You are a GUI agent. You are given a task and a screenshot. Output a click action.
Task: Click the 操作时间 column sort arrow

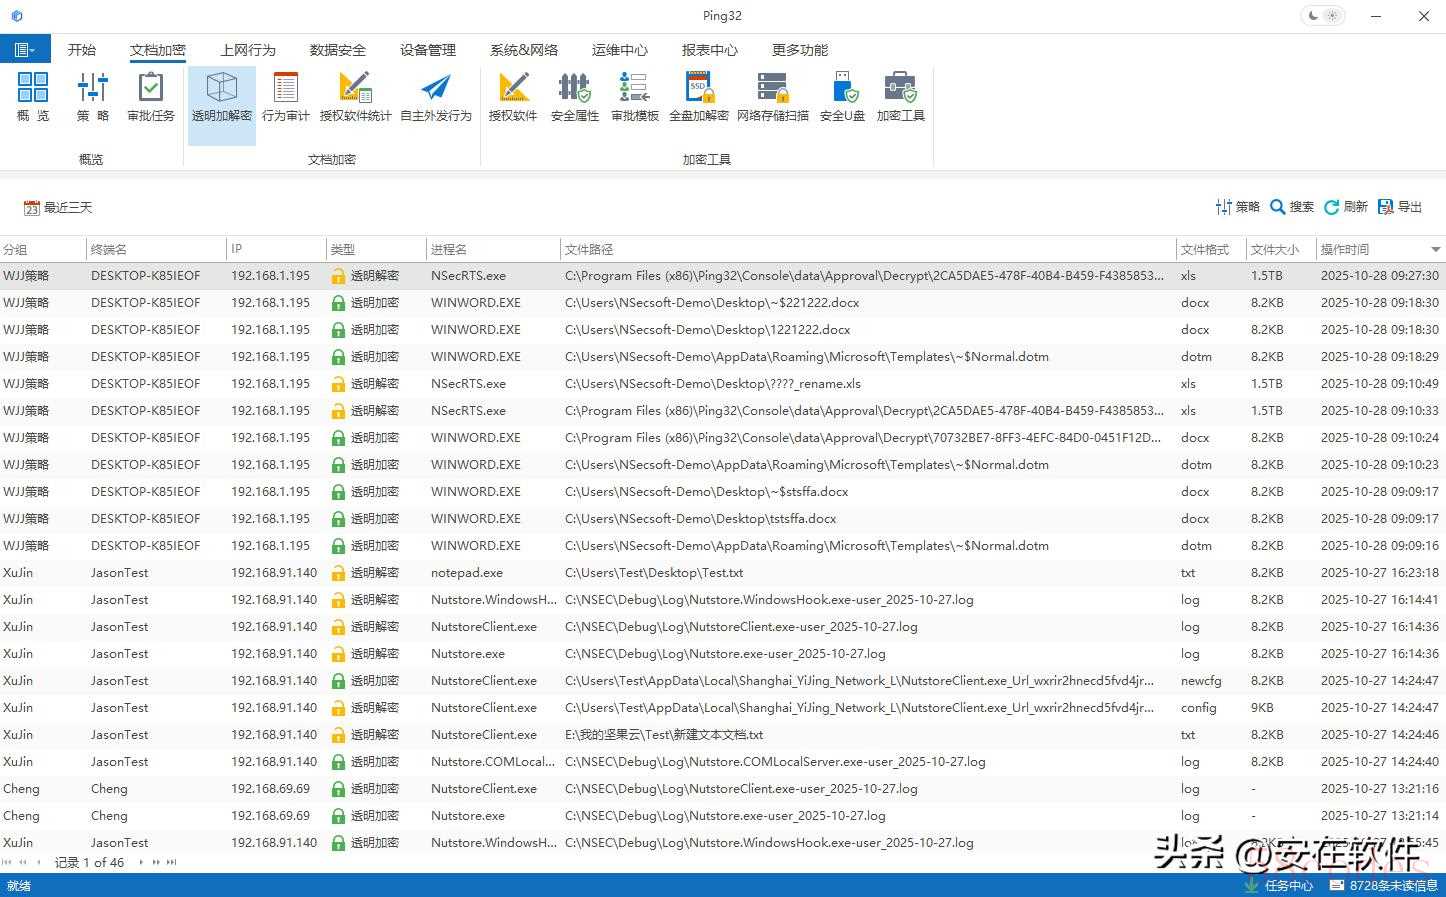[1435, 250]
